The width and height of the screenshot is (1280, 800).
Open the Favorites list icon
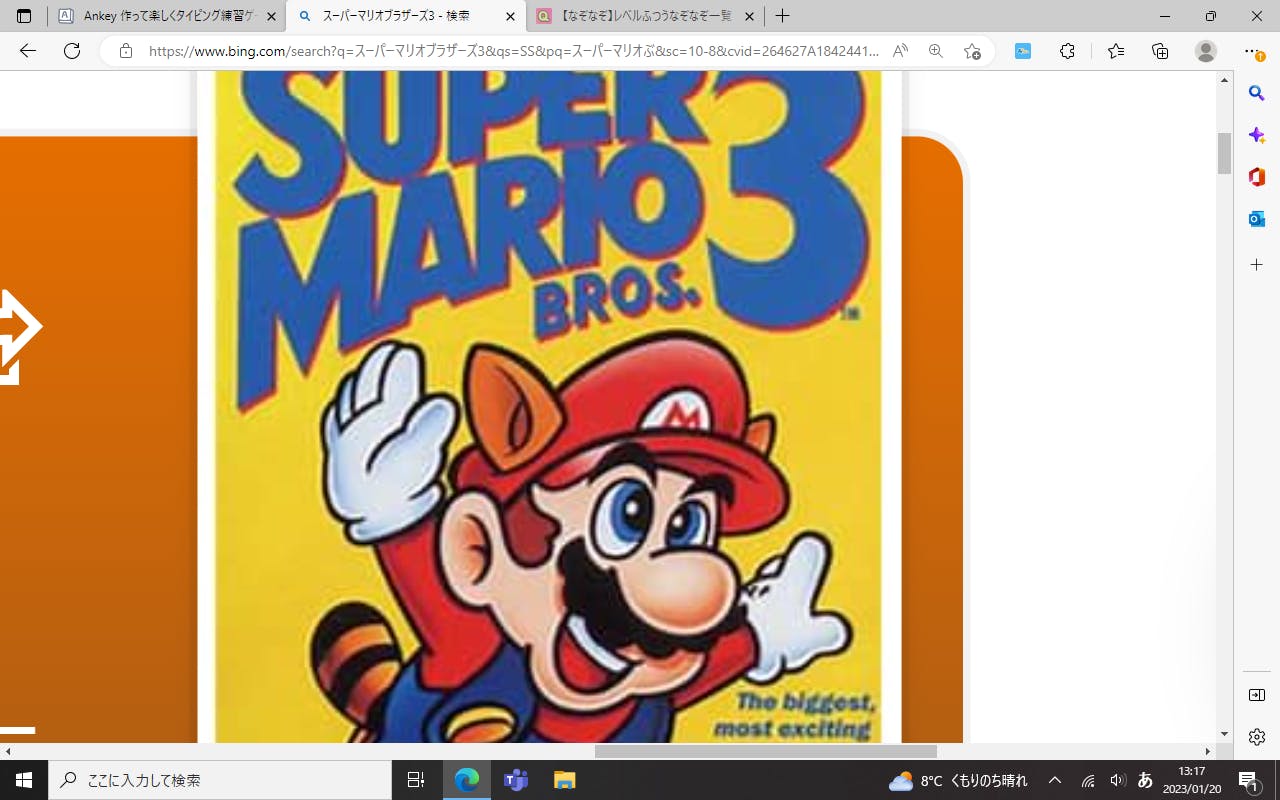[x=1116, y=51]
